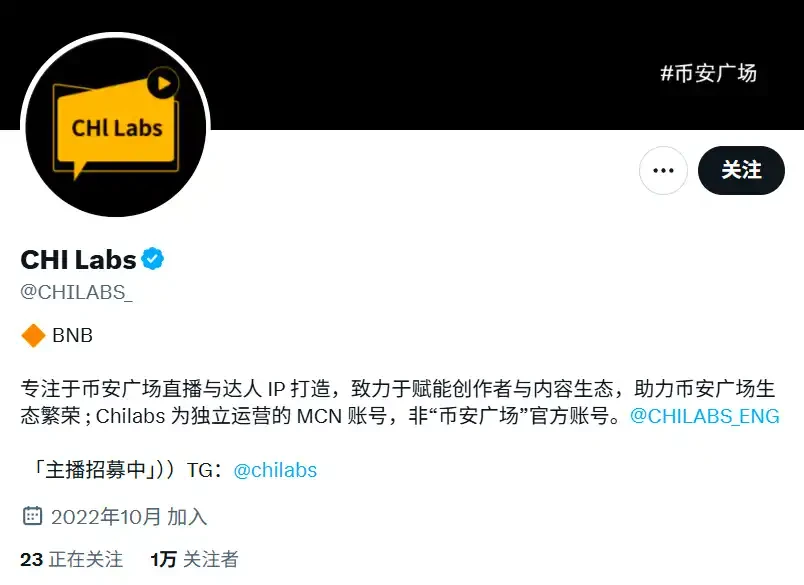Click the calendar icon beside join date
The height and width of the screenshot is (585, 804).
pyautogui.click(x=32, y=516)
